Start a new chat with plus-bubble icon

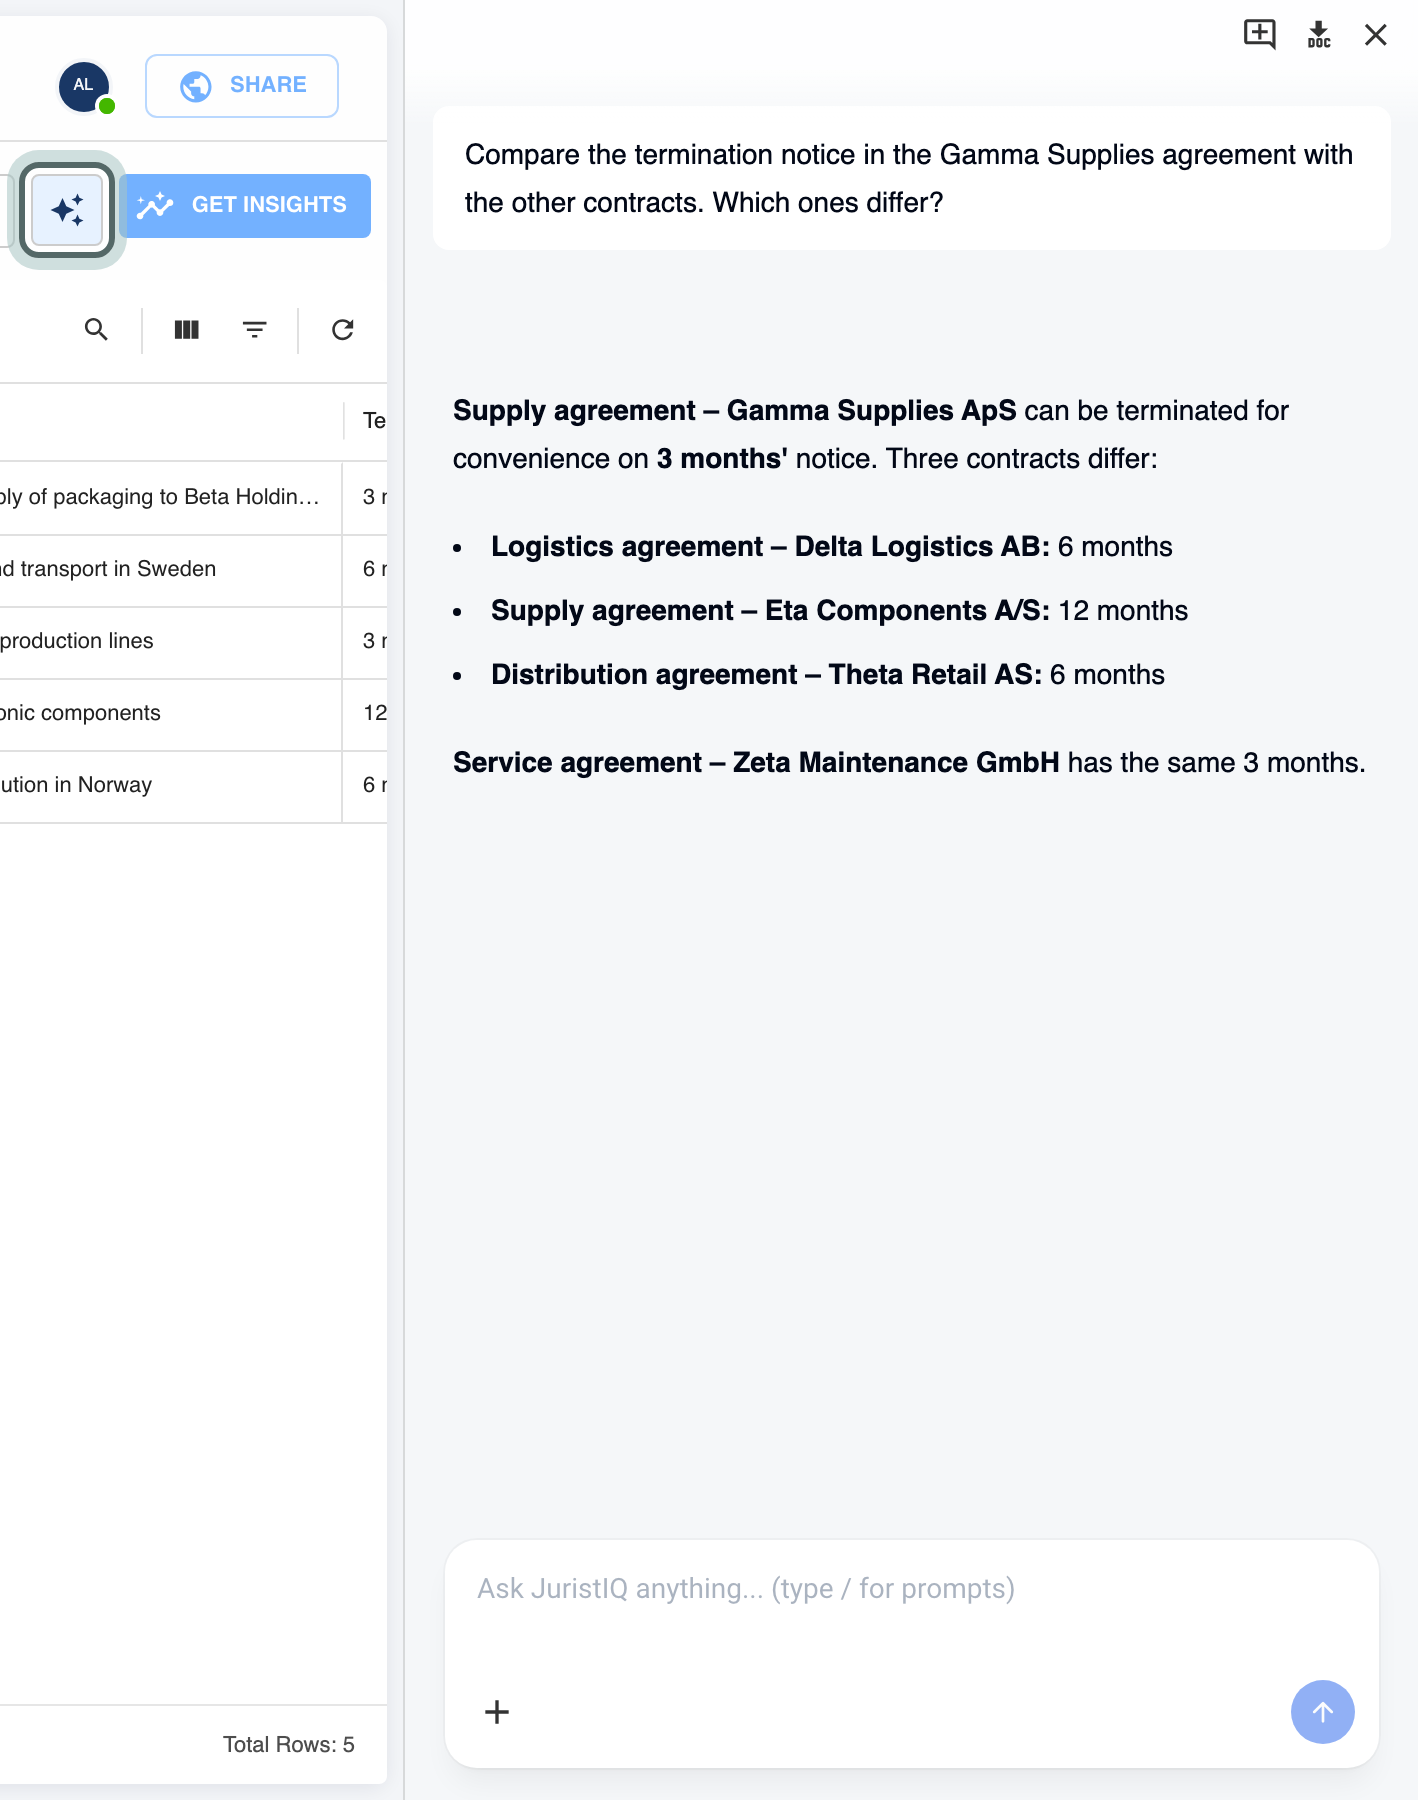(1259, 35)
